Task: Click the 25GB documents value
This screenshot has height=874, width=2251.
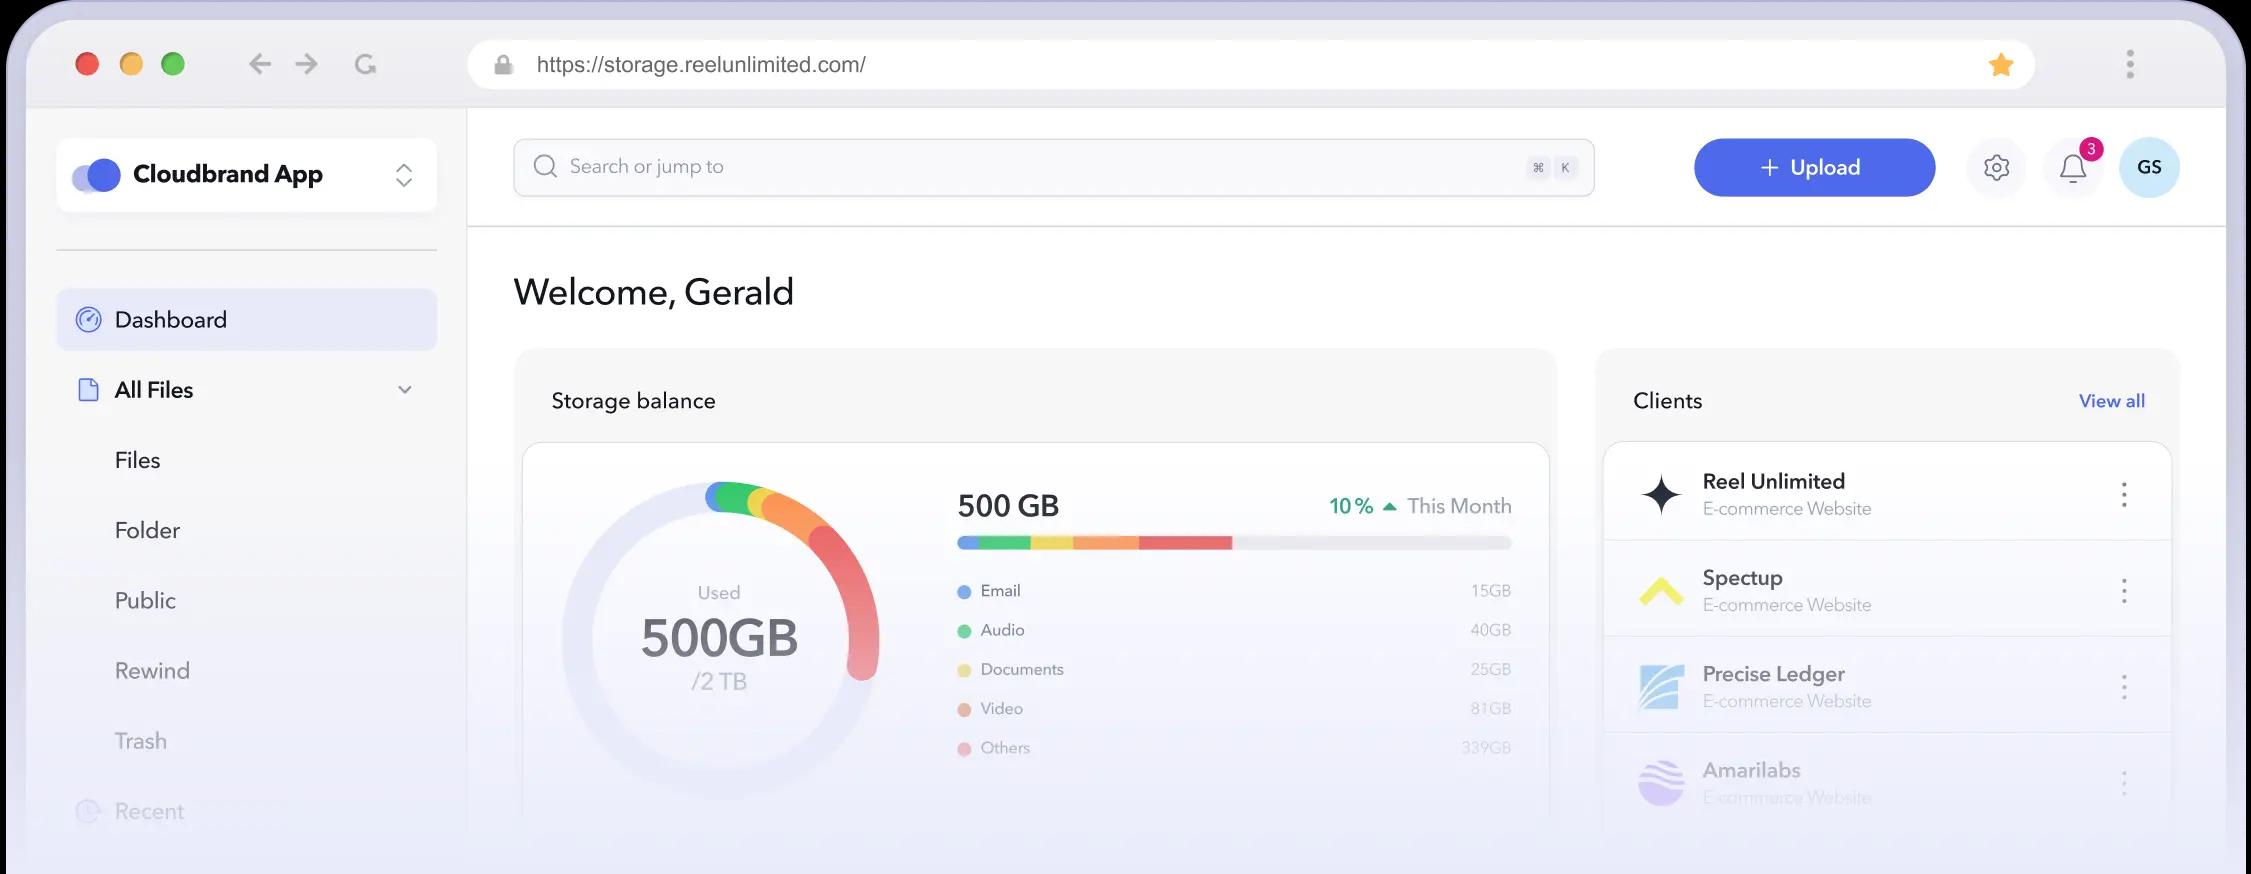Action: (1490, 669)
